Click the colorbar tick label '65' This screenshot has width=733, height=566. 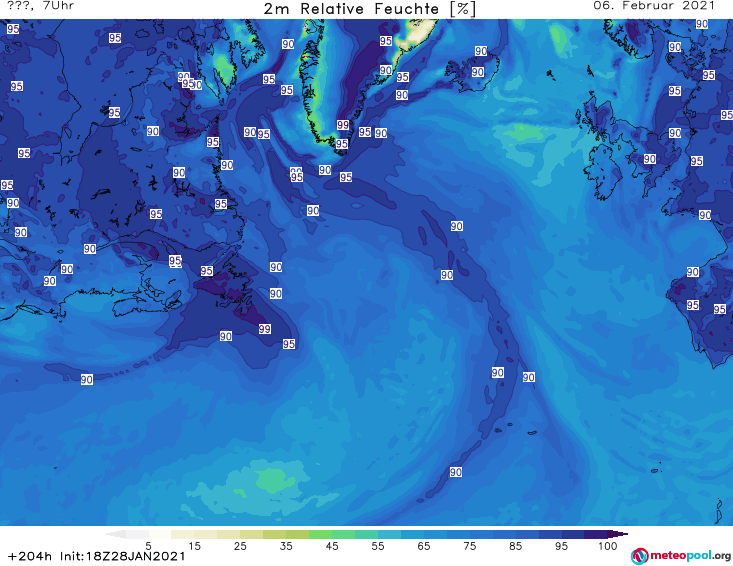[424, 546]
